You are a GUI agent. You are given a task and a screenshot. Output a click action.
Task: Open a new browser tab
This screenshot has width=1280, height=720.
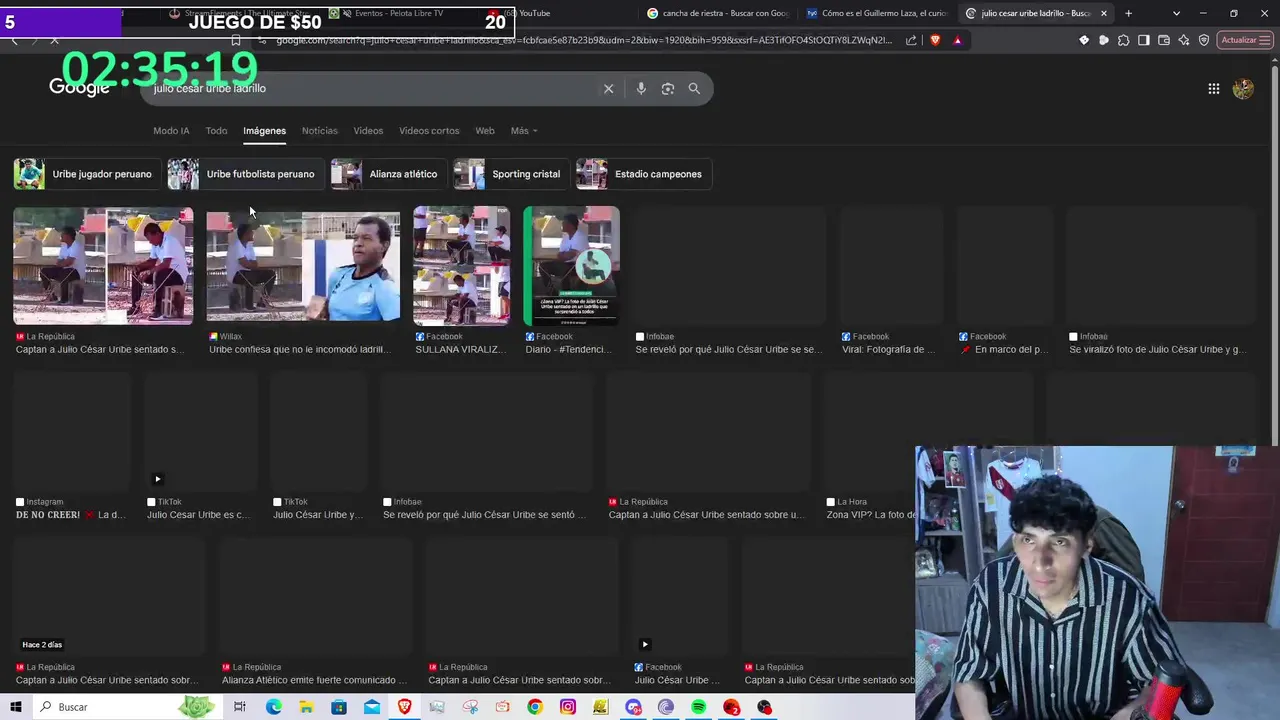(1128, 13)
